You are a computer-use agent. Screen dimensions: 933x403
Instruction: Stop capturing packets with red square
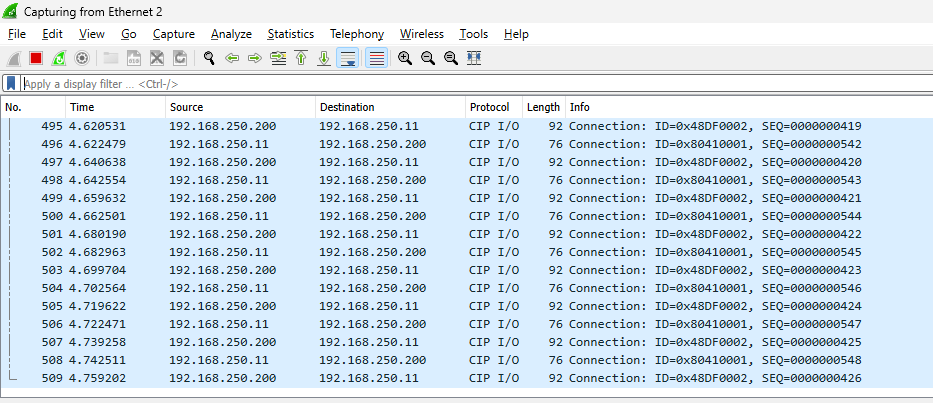click(36, 58)
